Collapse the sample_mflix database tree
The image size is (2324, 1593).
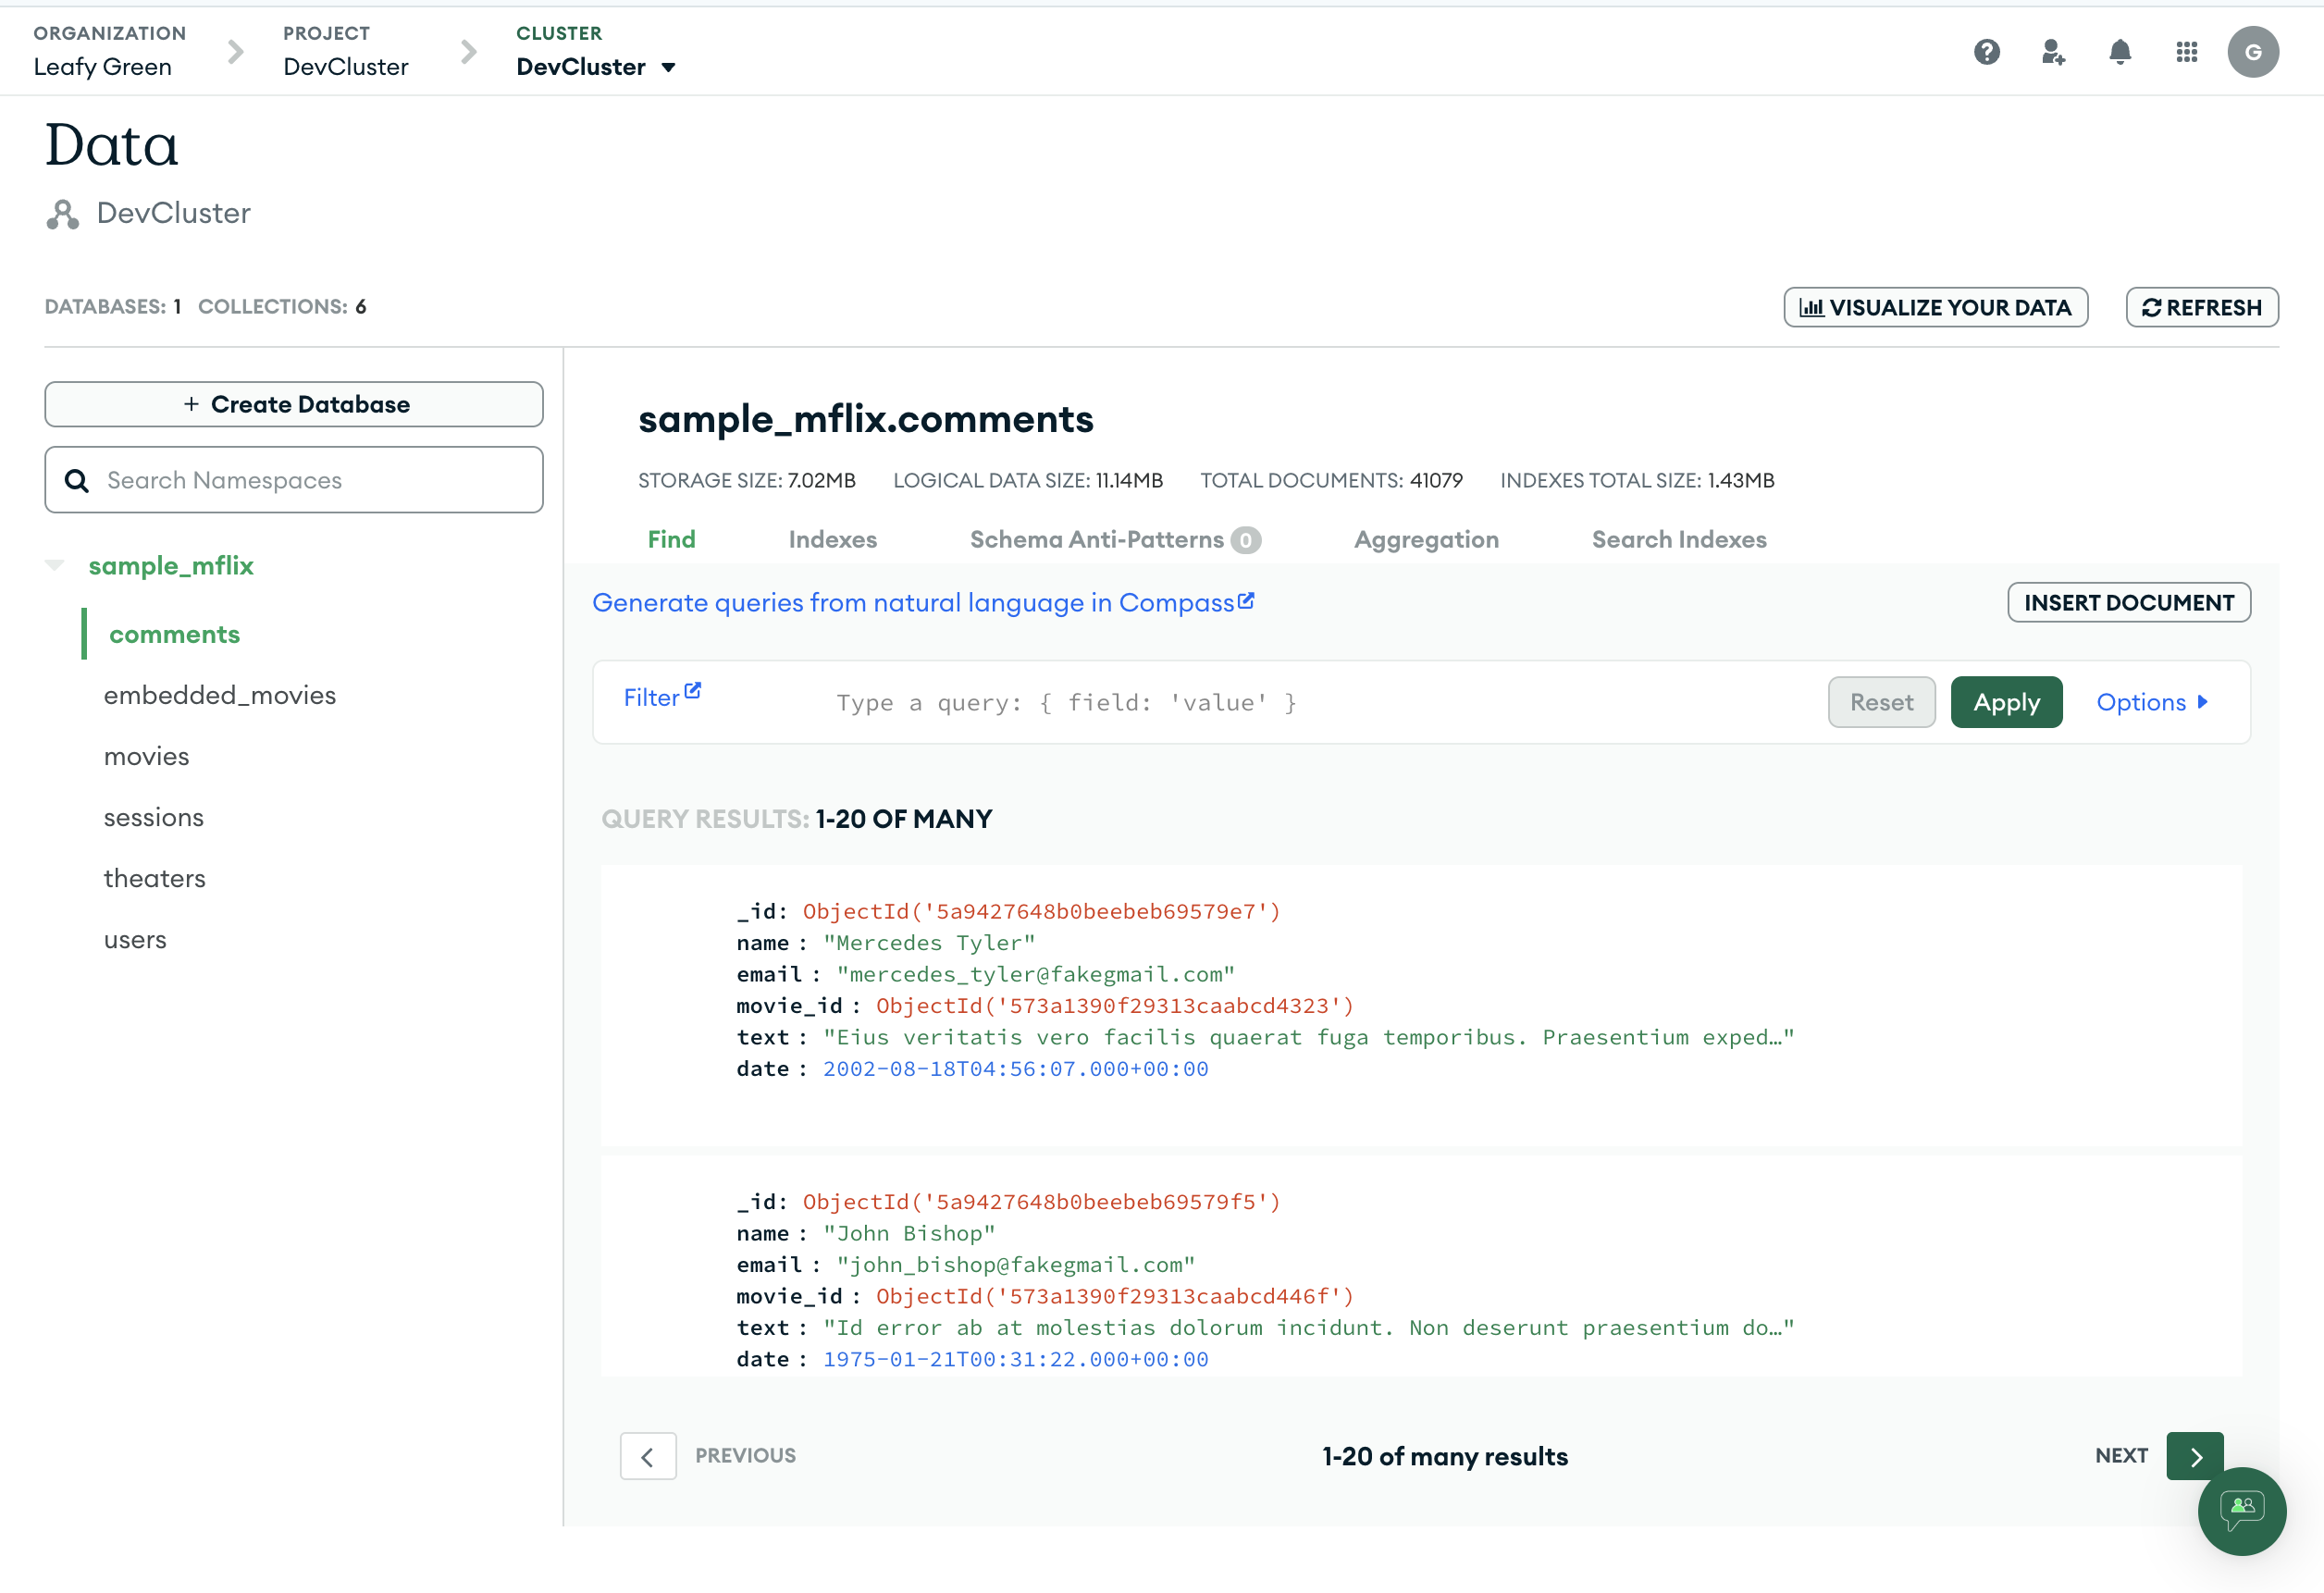(55, 566)
